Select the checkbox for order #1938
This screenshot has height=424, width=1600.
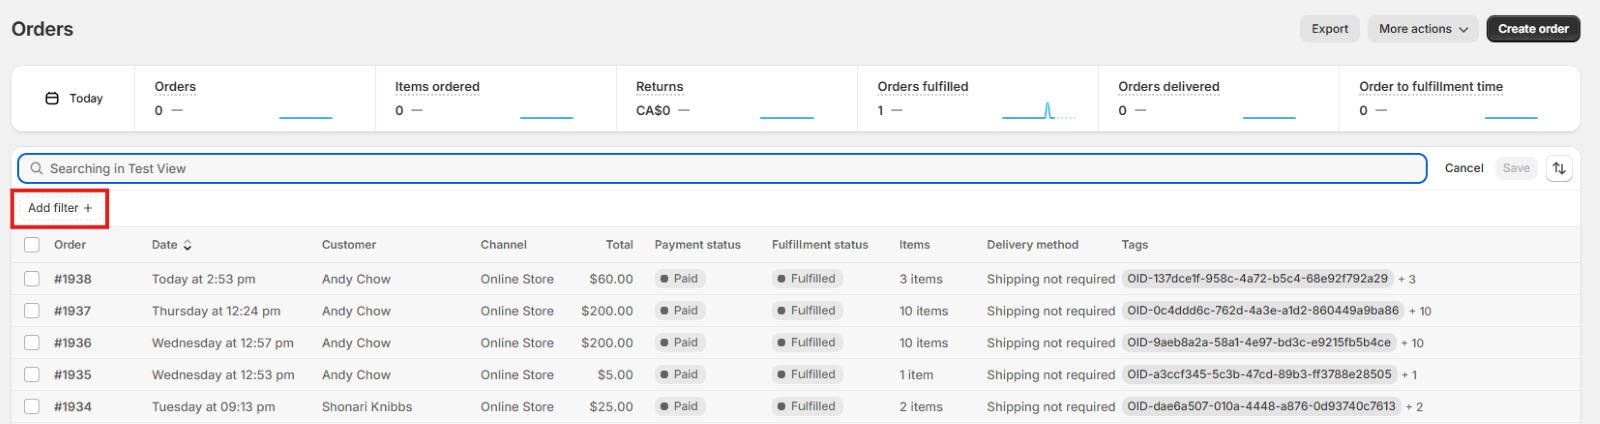(x=32, y=279)
